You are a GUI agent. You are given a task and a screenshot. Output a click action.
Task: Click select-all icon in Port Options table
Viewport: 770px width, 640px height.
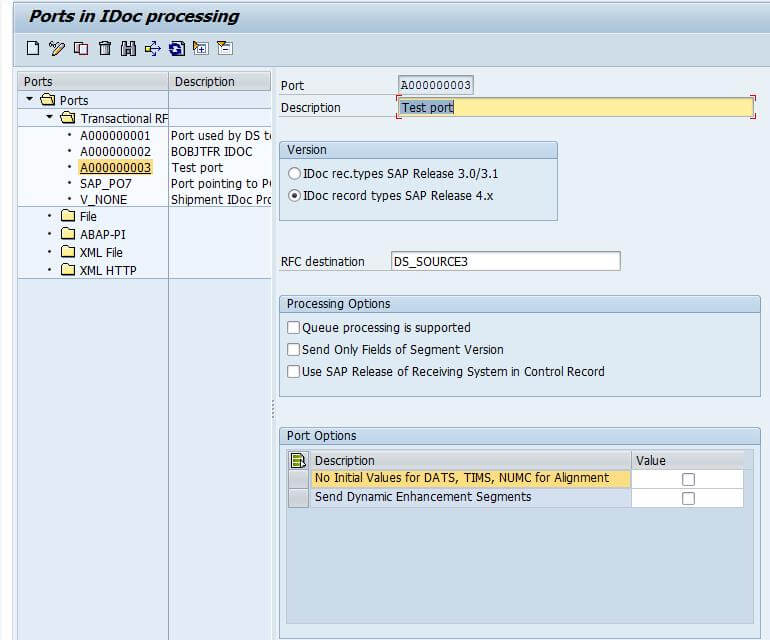point(297,461)
